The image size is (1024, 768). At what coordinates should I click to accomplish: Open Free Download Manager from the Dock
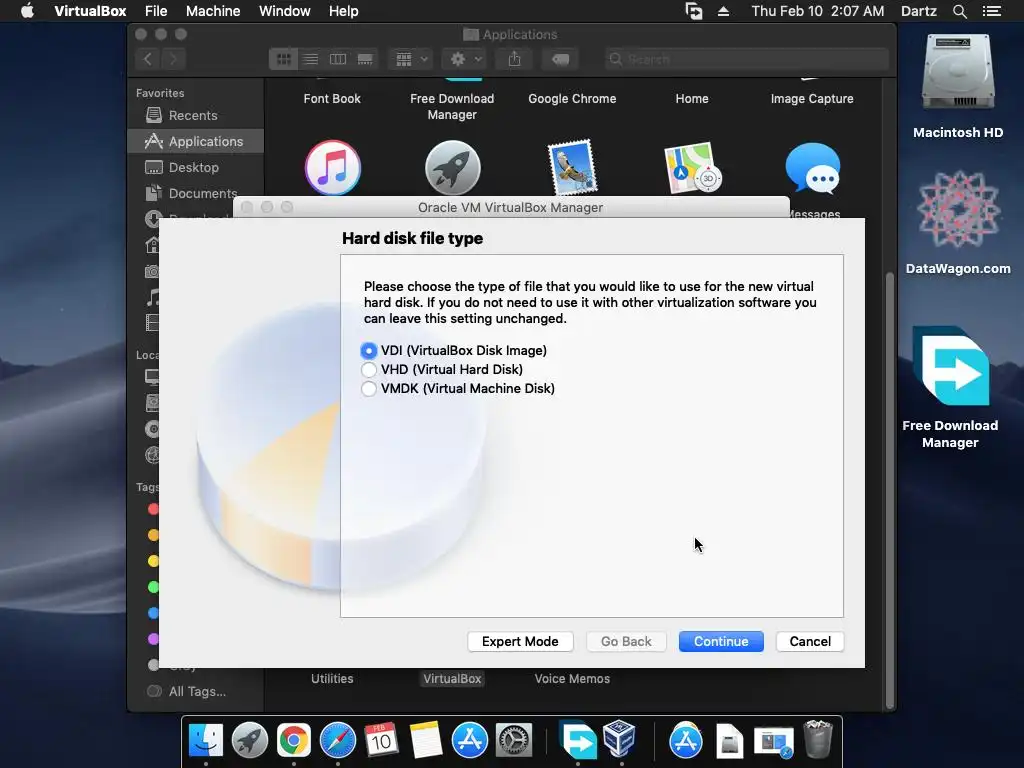pos(578,741)
